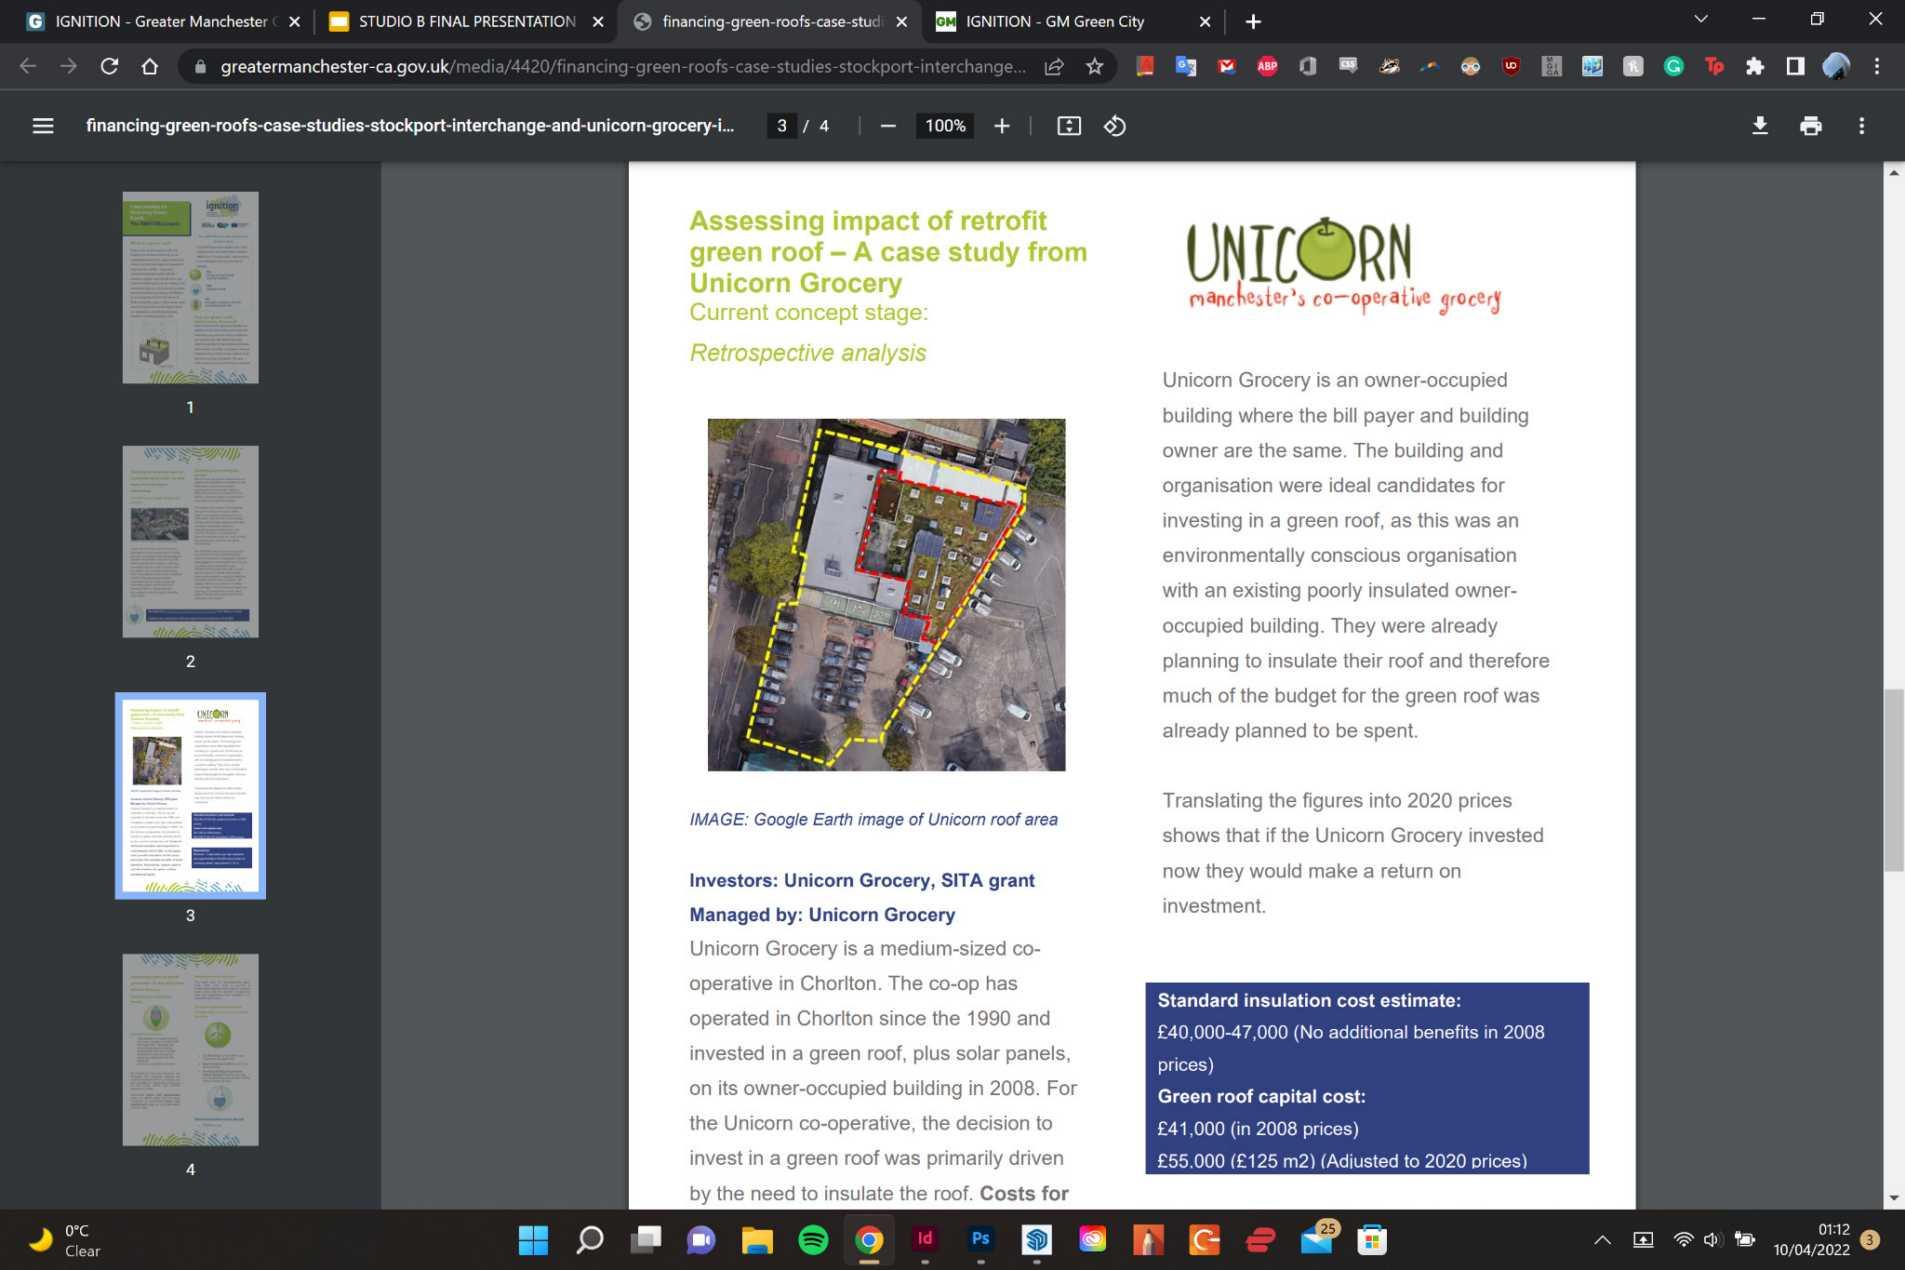Click 'Standard insulation cost estimate:' heading
Image resolution: width=1905 pixels, height=1270 pixels.
pos(1309,1000)
